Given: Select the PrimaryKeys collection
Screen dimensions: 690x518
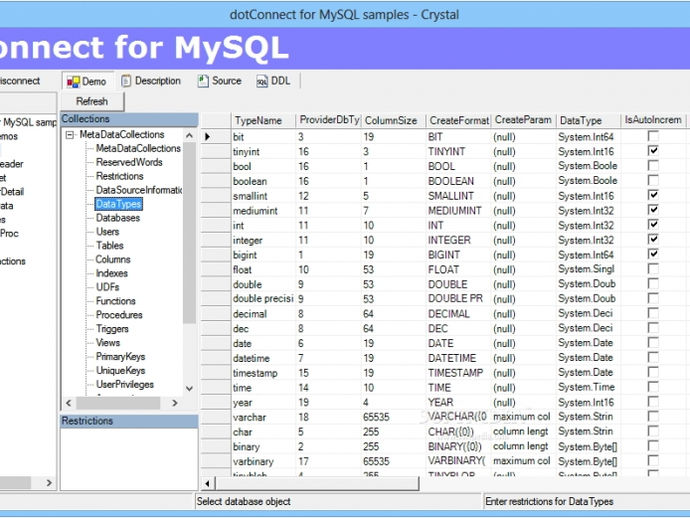Looking at the screenshot, I should tap(121, 357).
